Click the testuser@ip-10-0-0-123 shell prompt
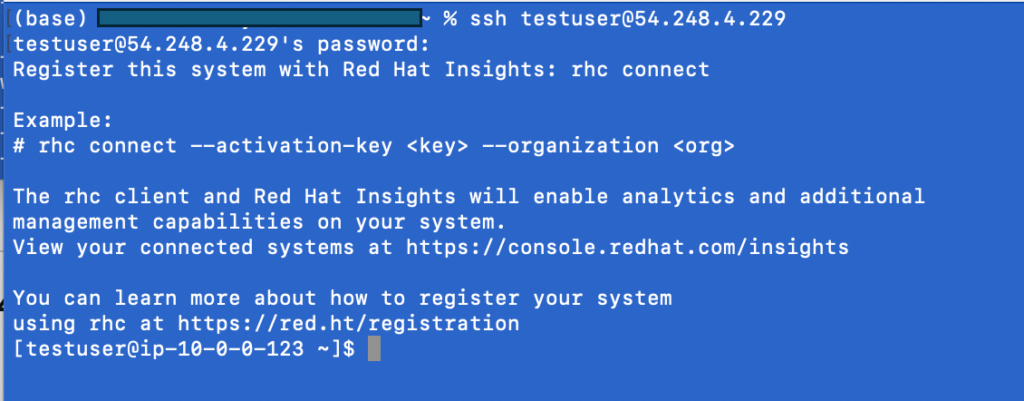 [183, 349]
